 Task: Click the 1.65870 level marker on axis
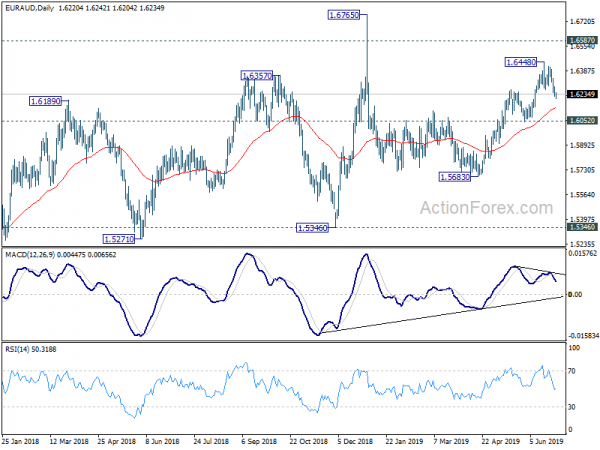582,40
